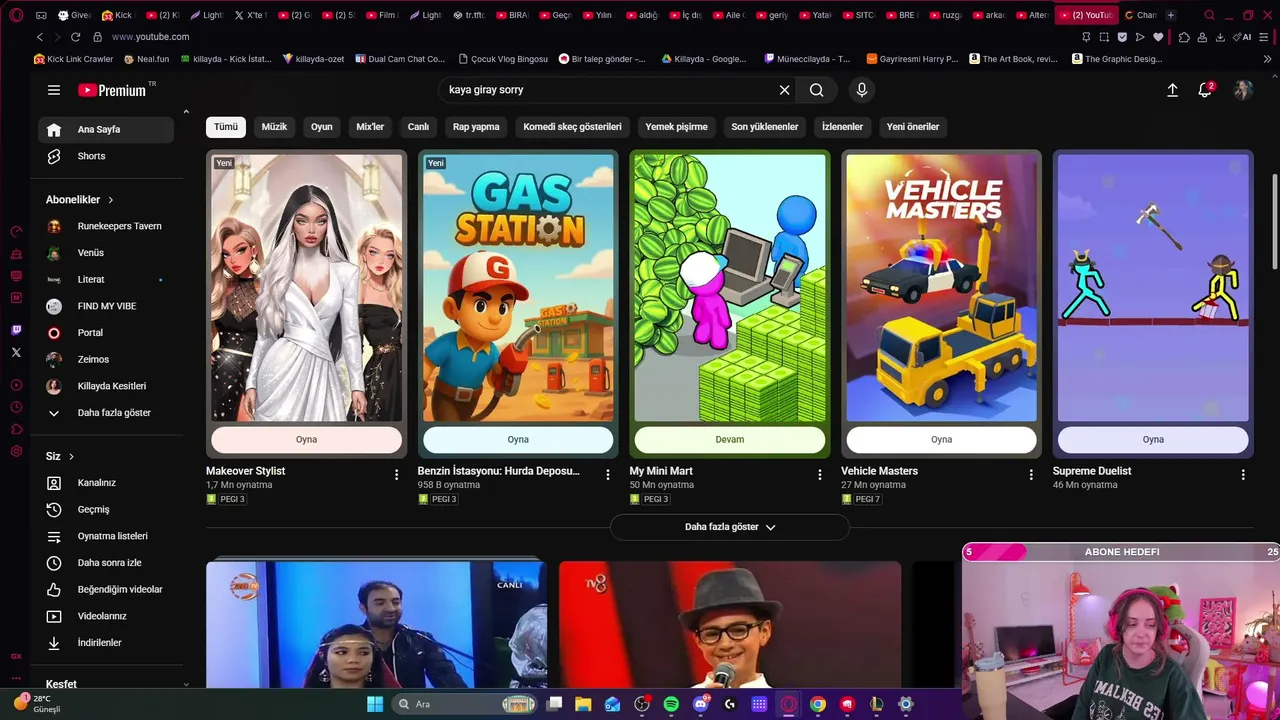Expand Daha fazla göster subscriptions list
Image resolution: width=1280 pixels, height=720 pixels.
(x=107, y=413)
